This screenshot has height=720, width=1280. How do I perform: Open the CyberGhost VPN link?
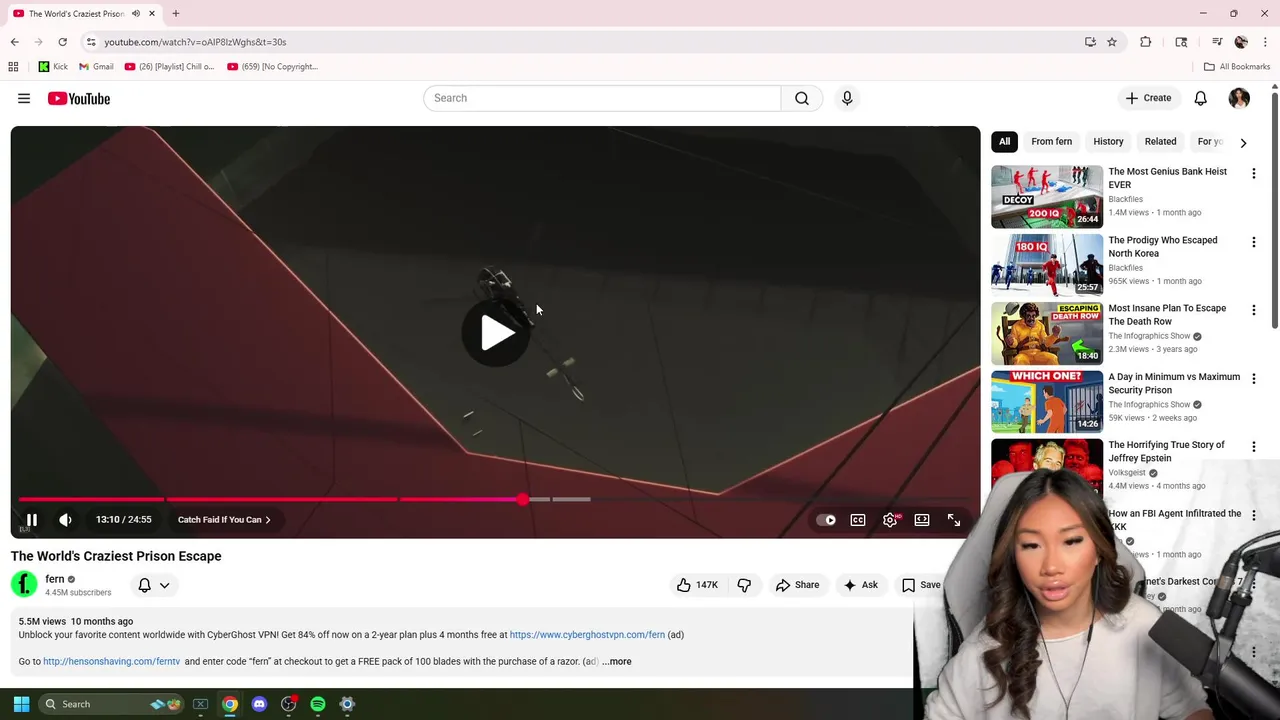[587, 635]
